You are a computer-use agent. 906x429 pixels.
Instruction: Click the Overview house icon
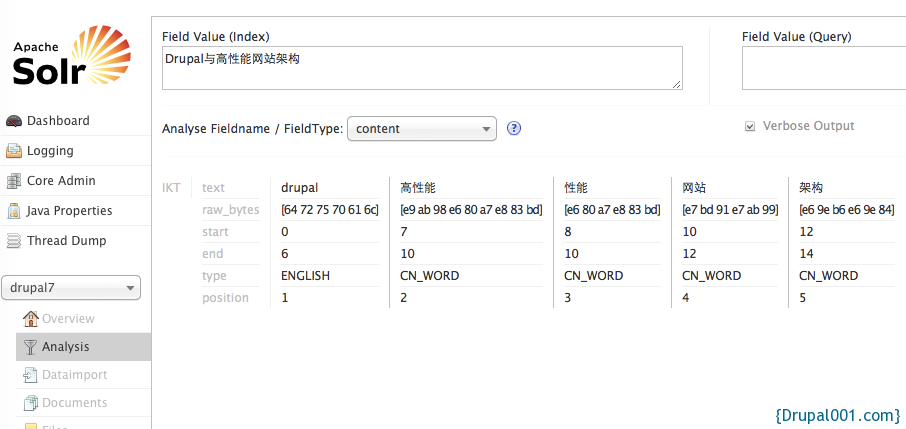click(31, 319)
